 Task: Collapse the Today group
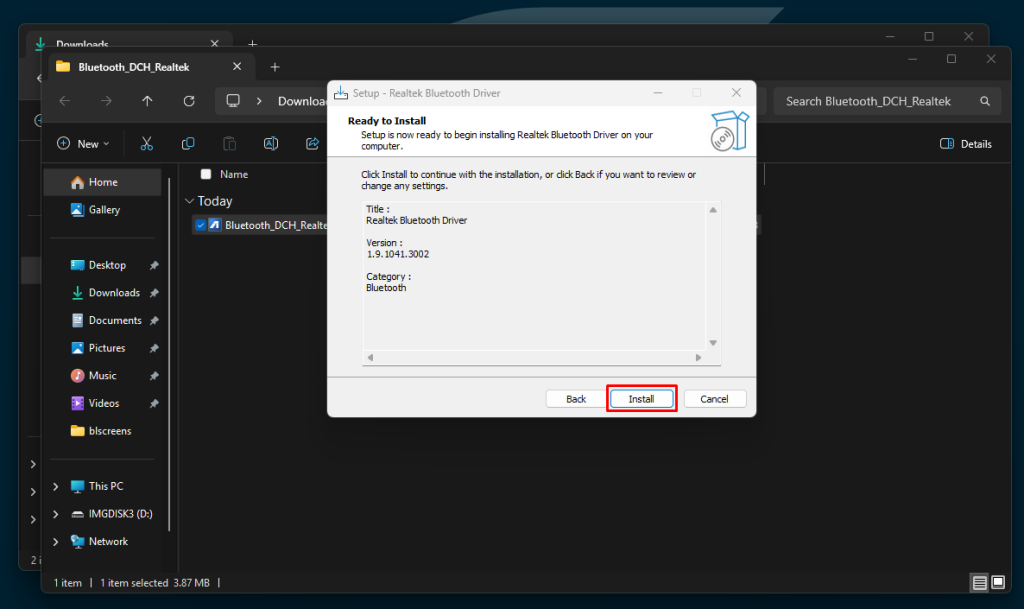point(190,201)
